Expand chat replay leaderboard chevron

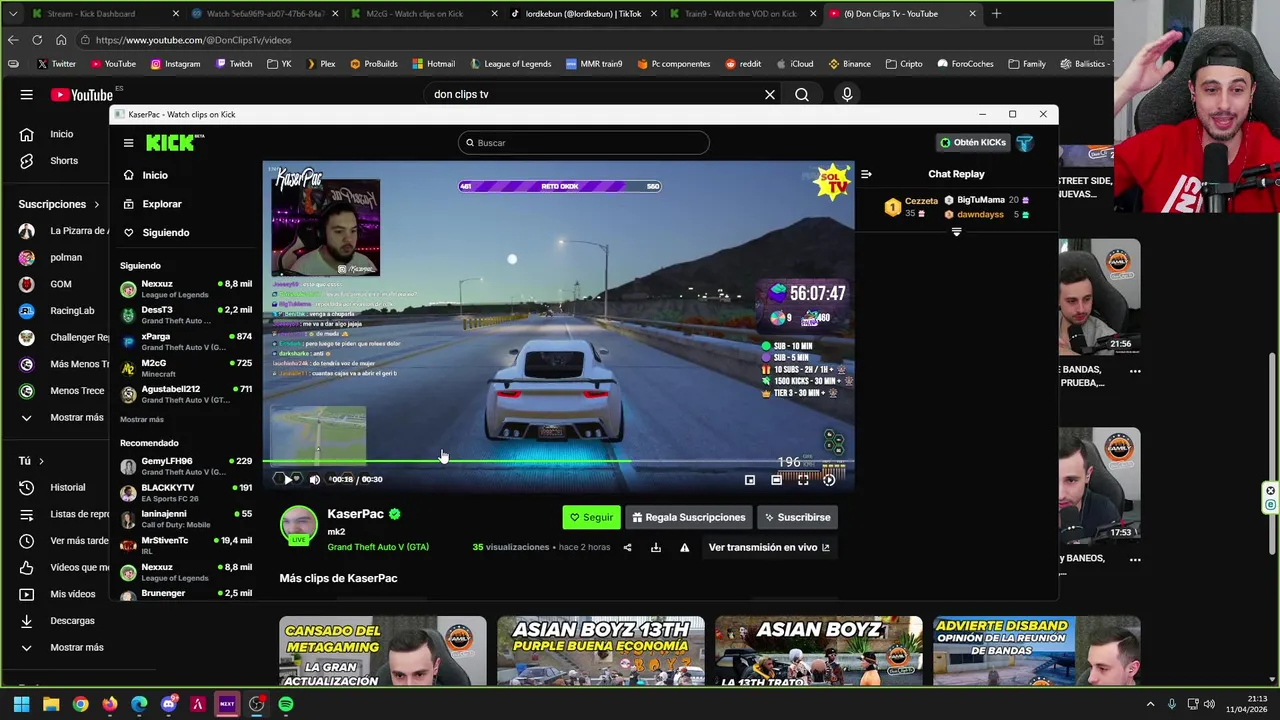956,232
